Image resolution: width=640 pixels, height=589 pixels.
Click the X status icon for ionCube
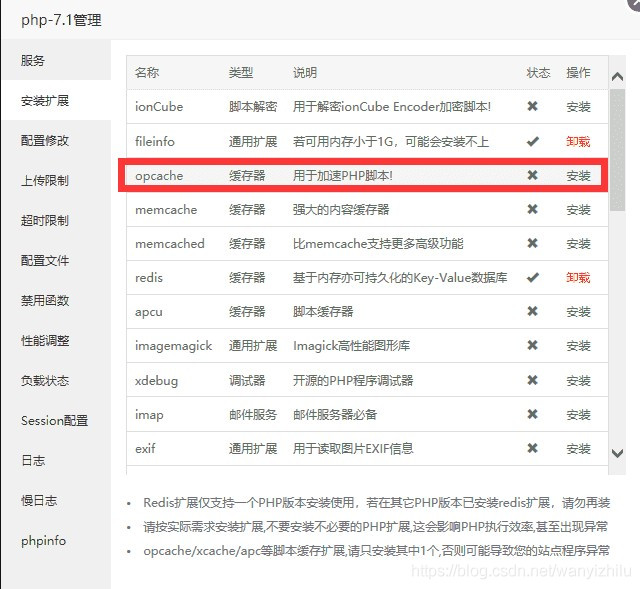tap(532, 107)
